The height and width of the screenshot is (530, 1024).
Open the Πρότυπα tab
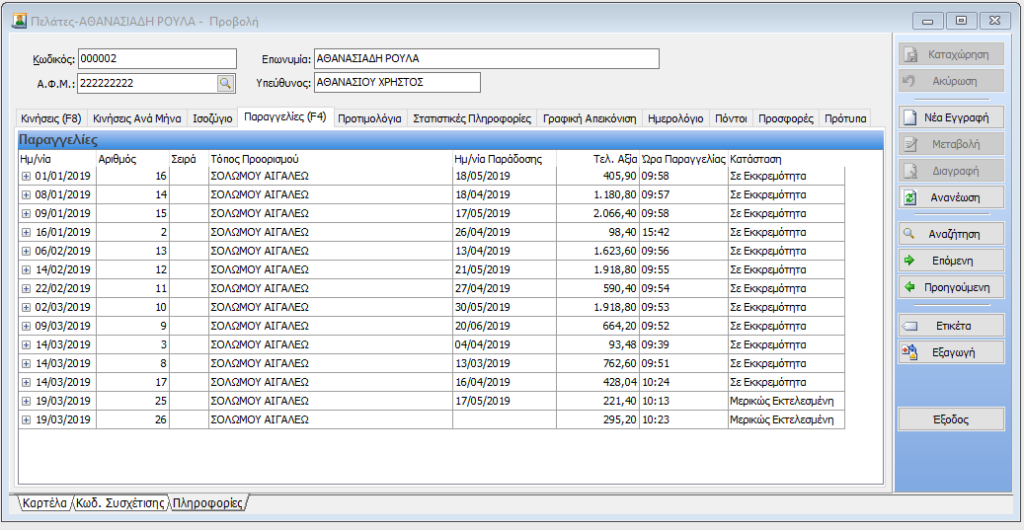[845, 119]
